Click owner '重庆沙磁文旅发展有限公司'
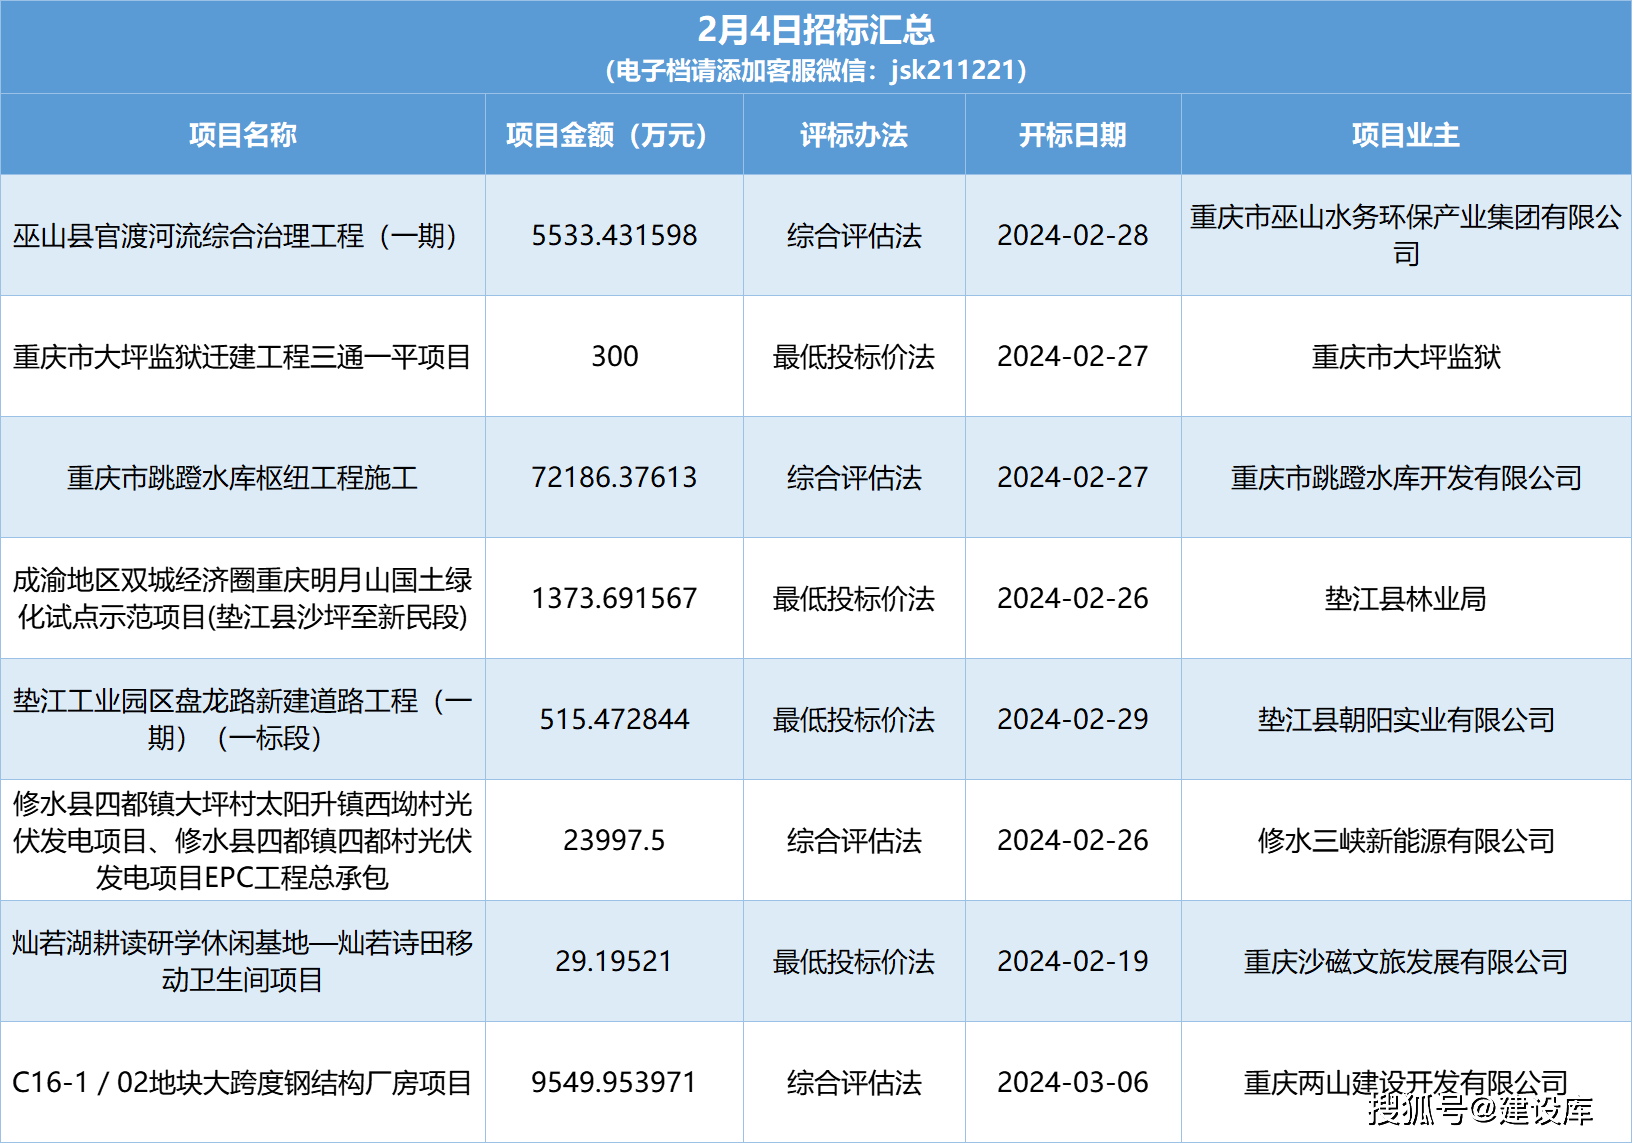 1406,962
